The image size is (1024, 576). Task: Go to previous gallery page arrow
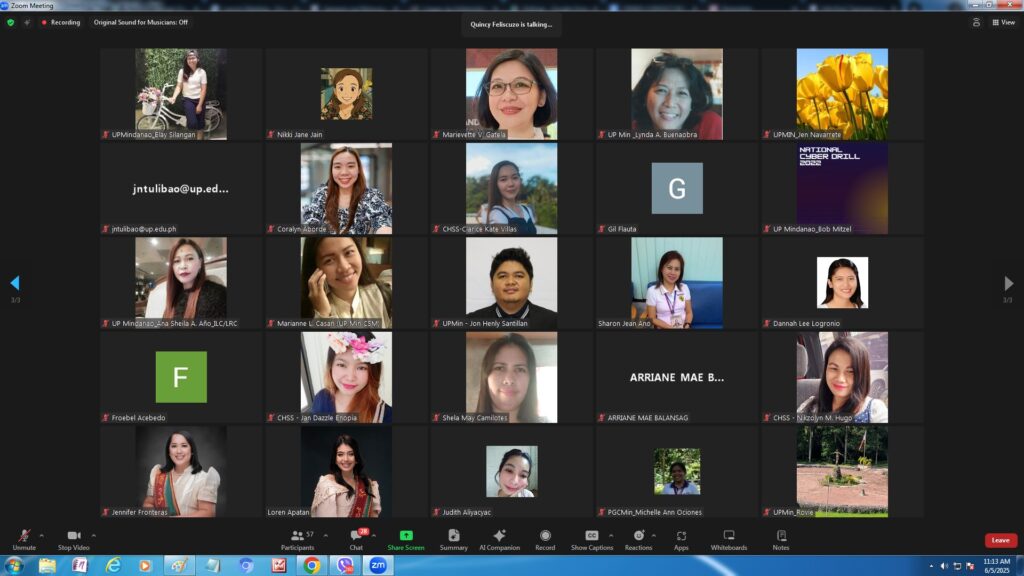click(14, 283)
